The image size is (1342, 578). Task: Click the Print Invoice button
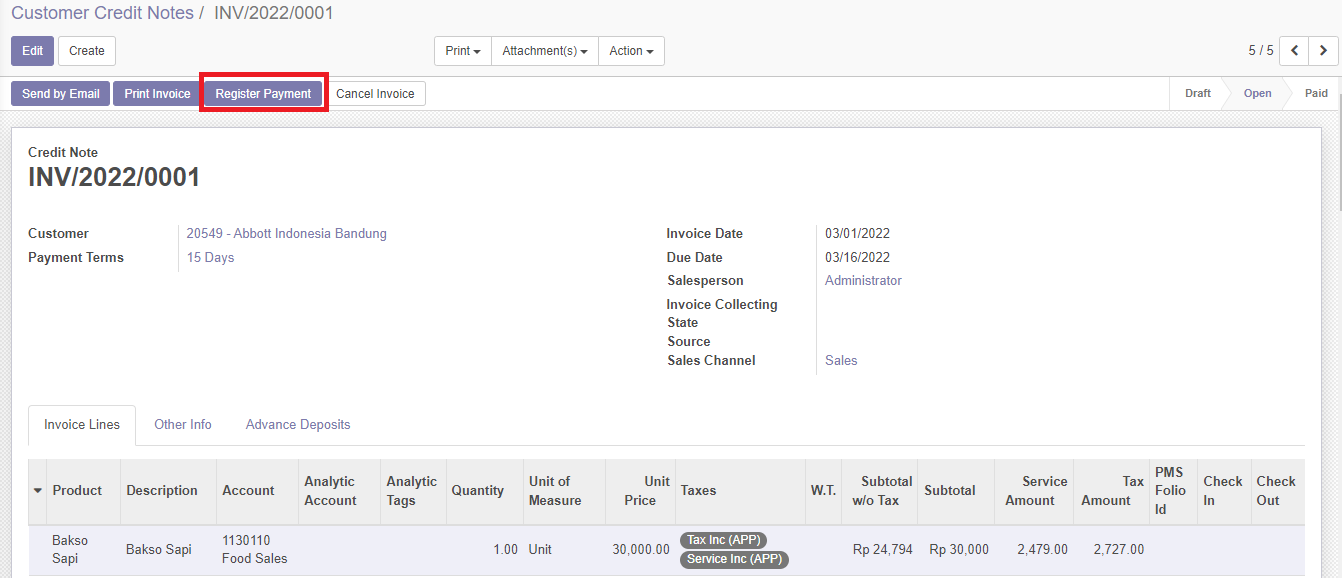(x=157, y=94)
